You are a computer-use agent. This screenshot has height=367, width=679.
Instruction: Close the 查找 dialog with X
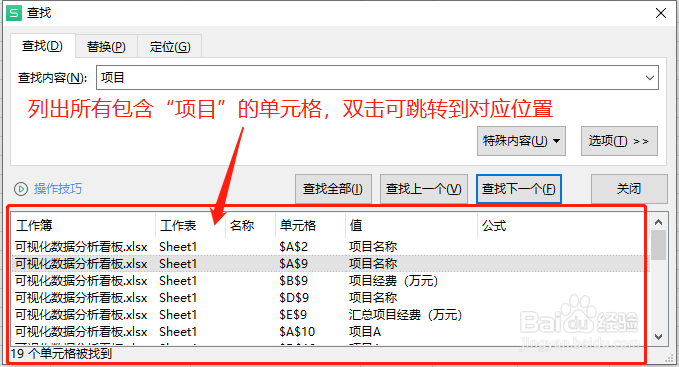[661, 13]
